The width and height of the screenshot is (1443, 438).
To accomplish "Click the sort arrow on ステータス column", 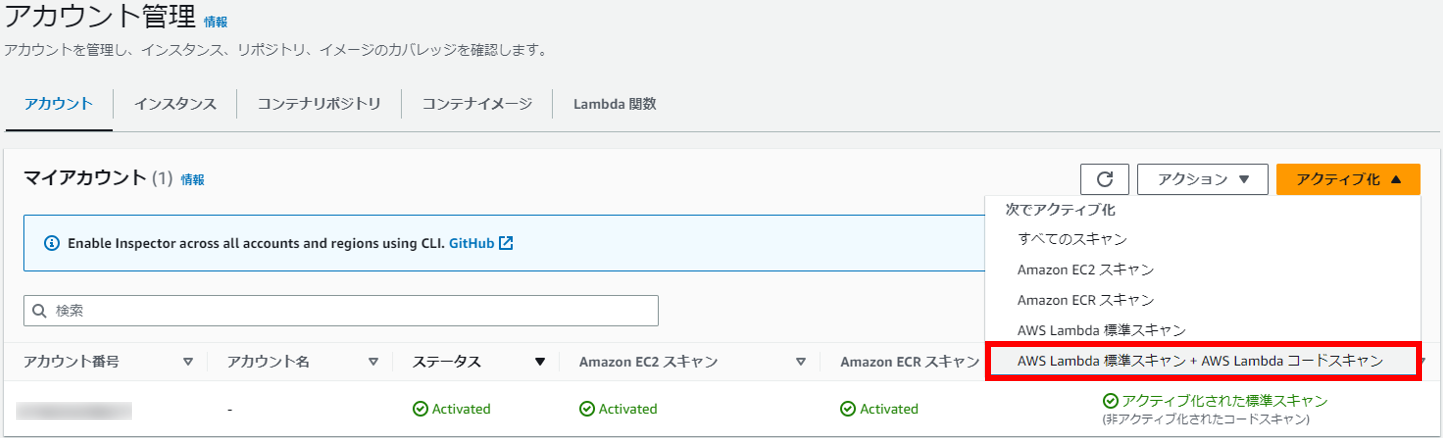I will (x=540, y=362).
